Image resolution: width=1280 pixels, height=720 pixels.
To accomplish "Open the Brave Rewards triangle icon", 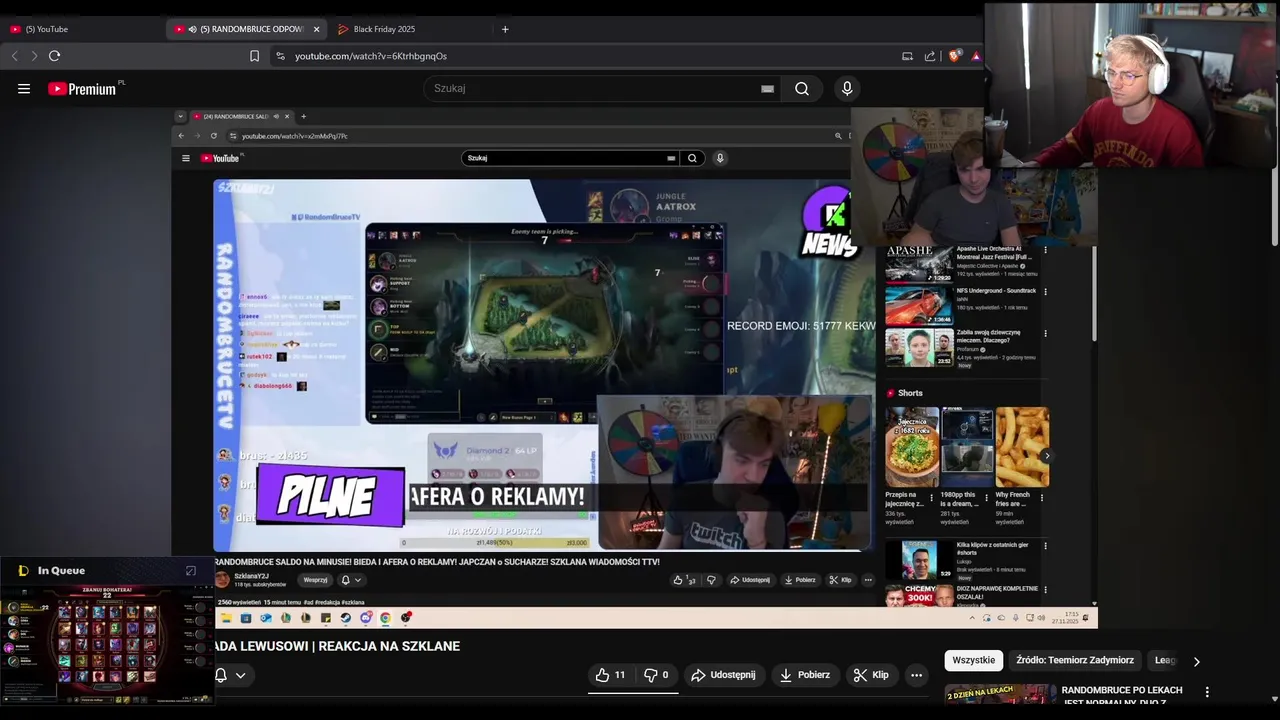I will coord(975,56).
